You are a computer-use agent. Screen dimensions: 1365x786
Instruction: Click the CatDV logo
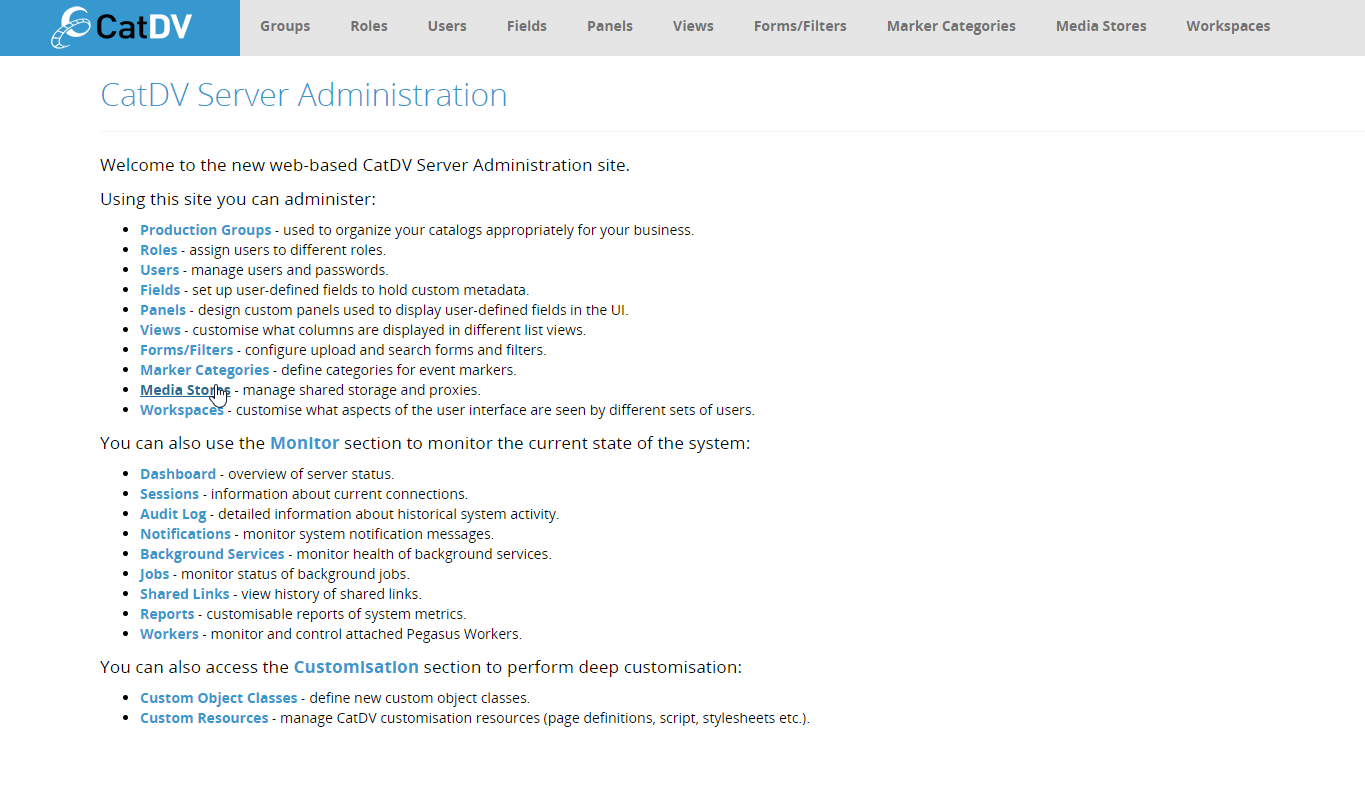coord(120,27)
